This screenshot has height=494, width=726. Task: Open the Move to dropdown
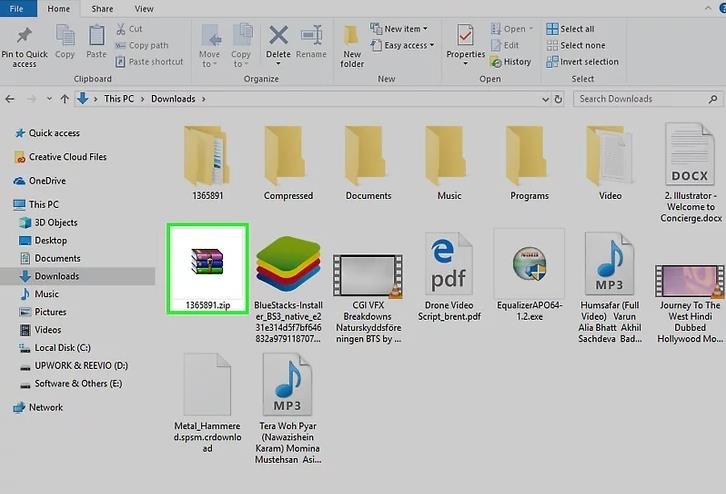tap(210, 46)
